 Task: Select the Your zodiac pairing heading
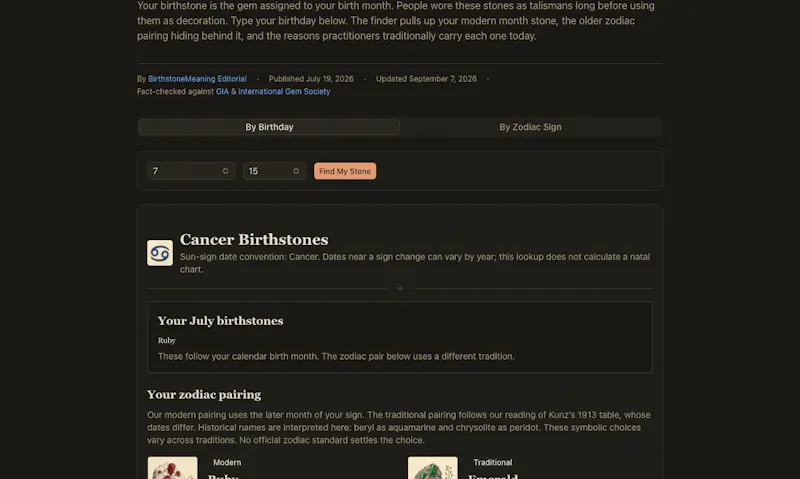tap(204, 394)
